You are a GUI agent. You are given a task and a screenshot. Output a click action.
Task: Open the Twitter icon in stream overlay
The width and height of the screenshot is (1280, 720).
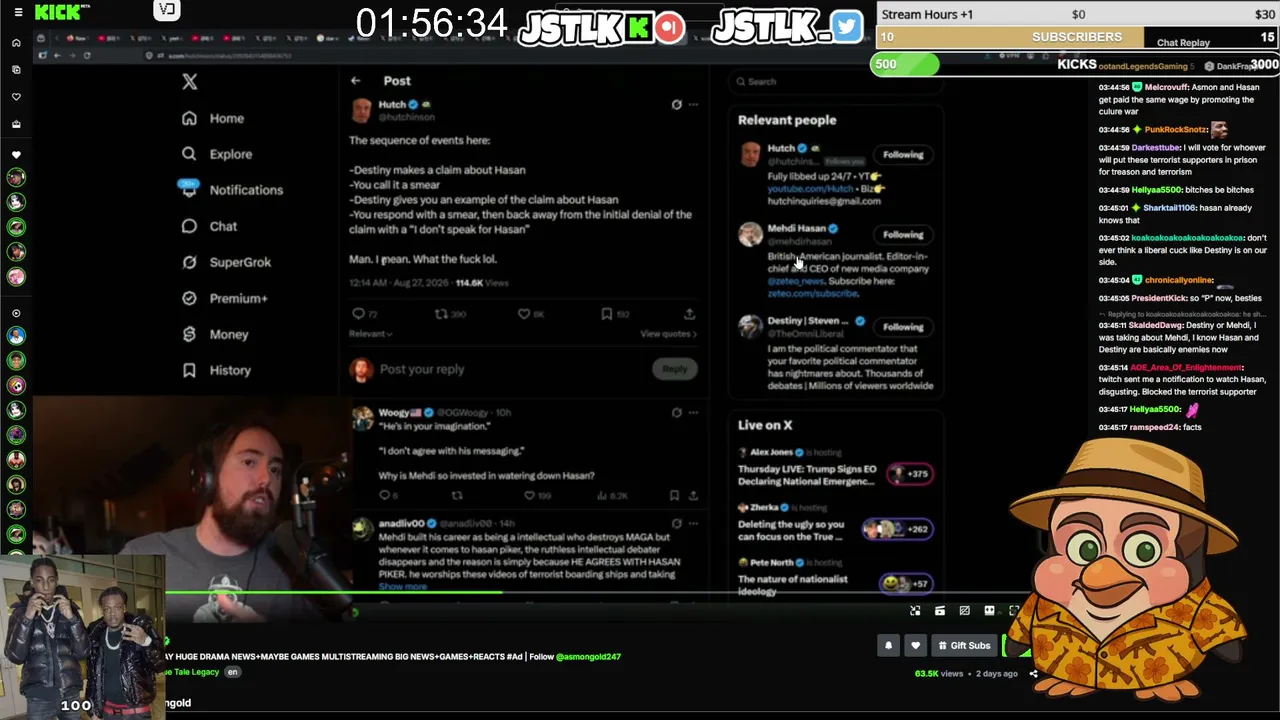[x=846, y=27]
